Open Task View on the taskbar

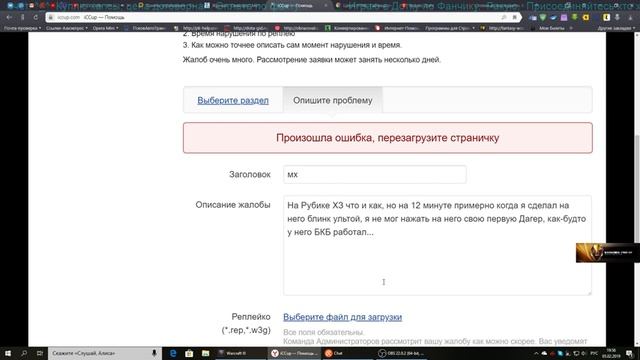coord(40,353)
